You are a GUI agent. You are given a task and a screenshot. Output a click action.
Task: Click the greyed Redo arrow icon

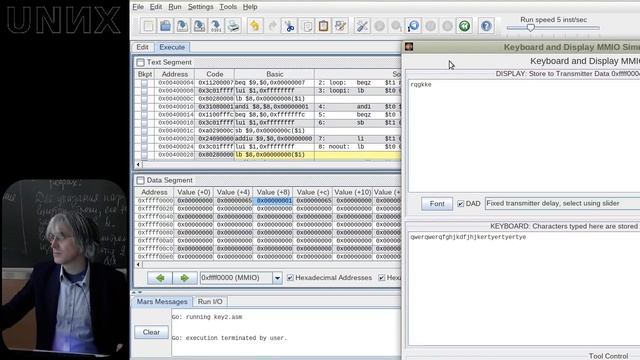(x=272, y=26)
